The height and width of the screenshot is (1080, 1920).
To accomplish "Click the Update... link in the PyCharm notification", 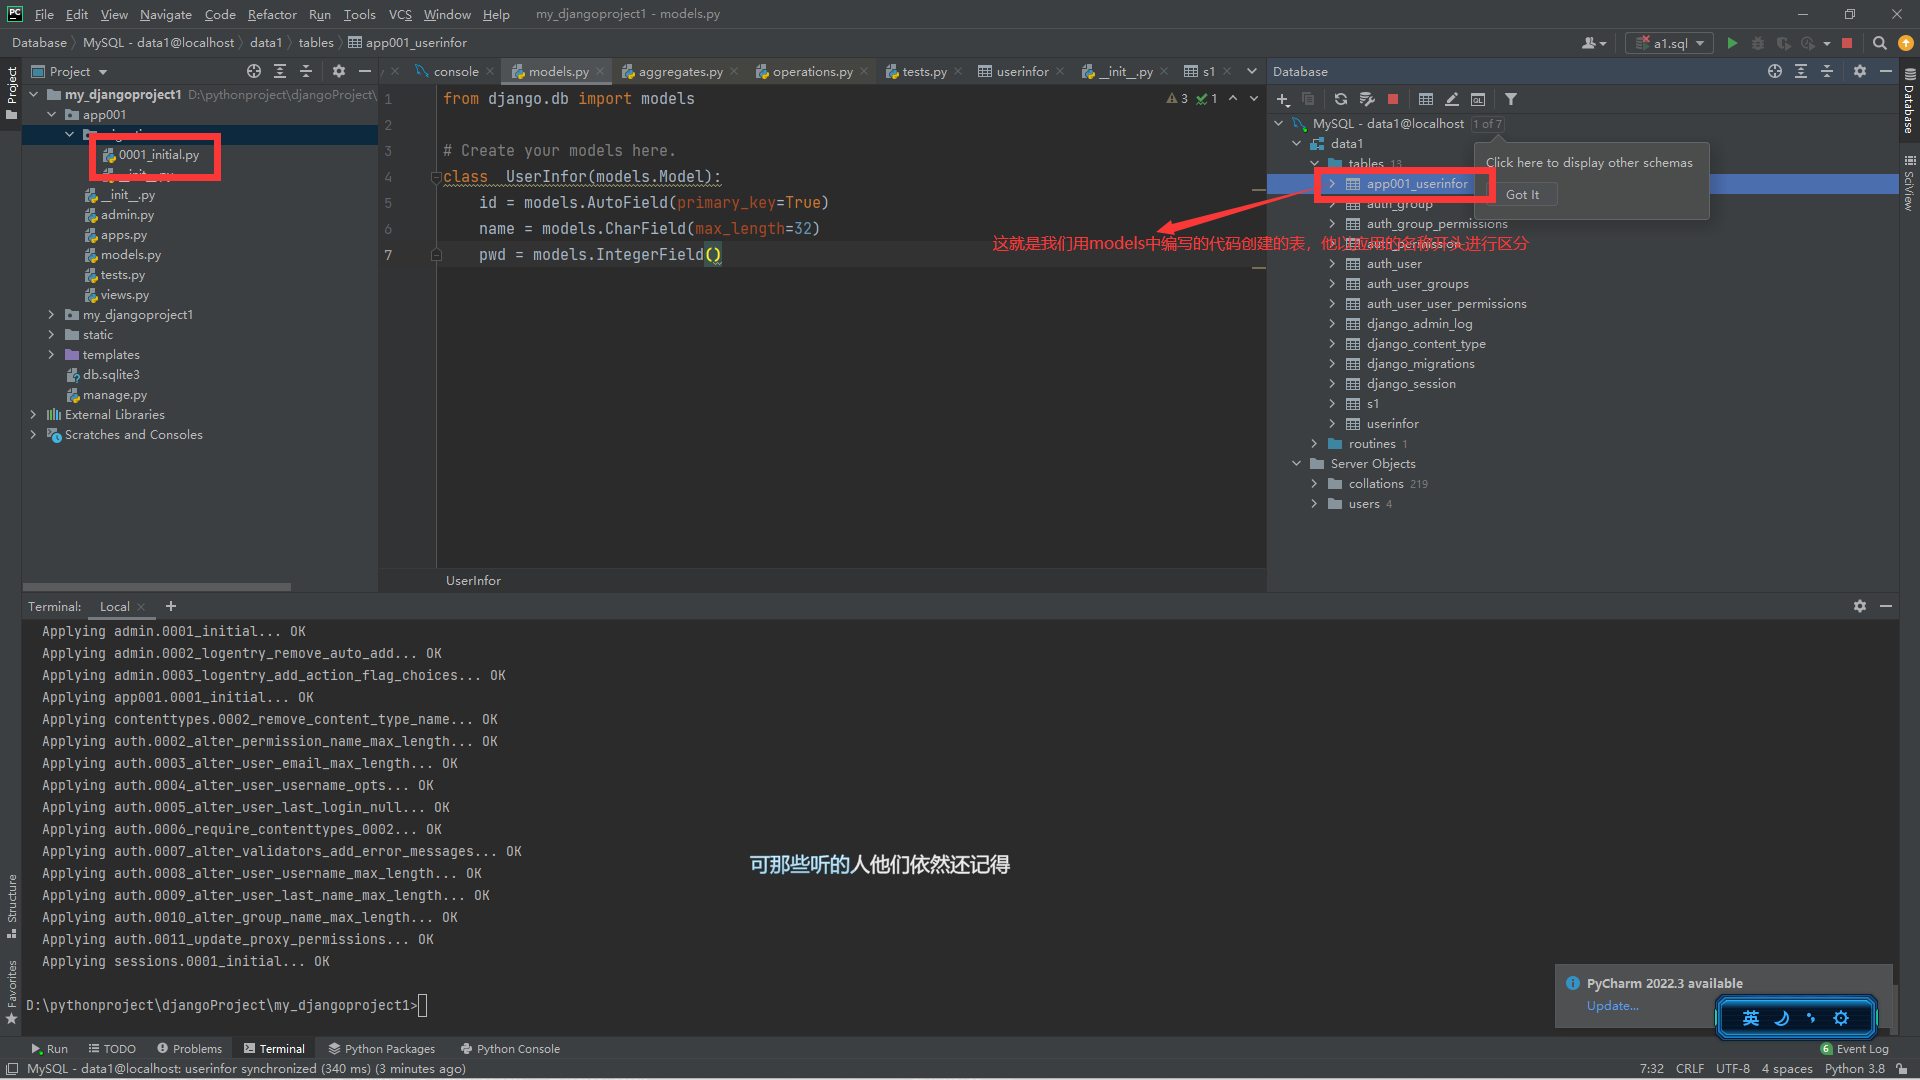I will point(1612,1006).
